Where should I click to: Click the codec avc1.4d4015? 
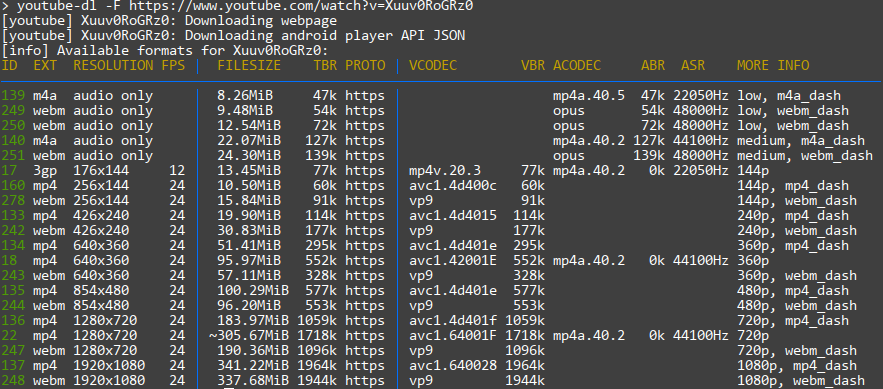[x=453, y=216]
